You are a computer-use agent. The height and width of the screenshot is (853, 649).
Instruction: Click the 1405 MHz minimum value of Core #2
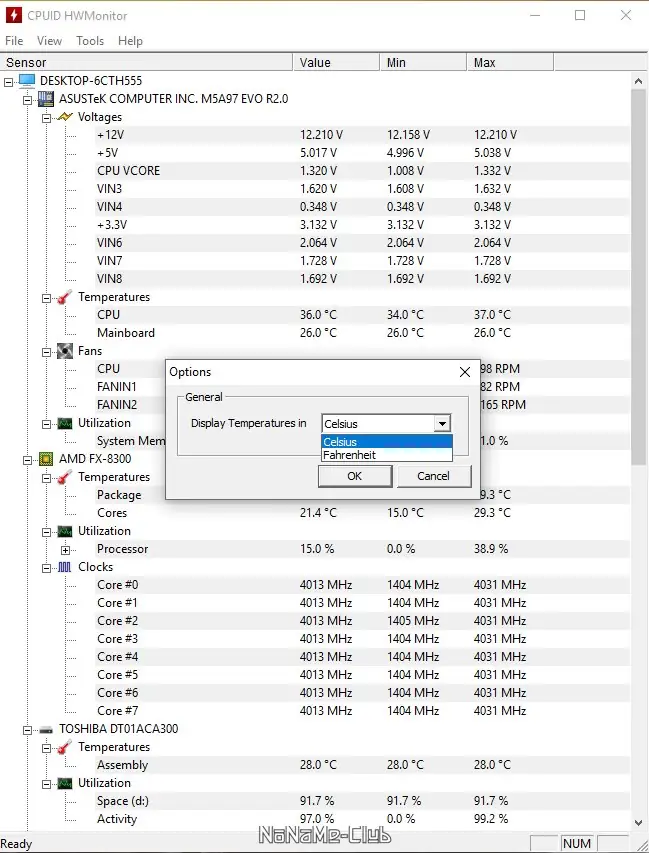(413, 621)
